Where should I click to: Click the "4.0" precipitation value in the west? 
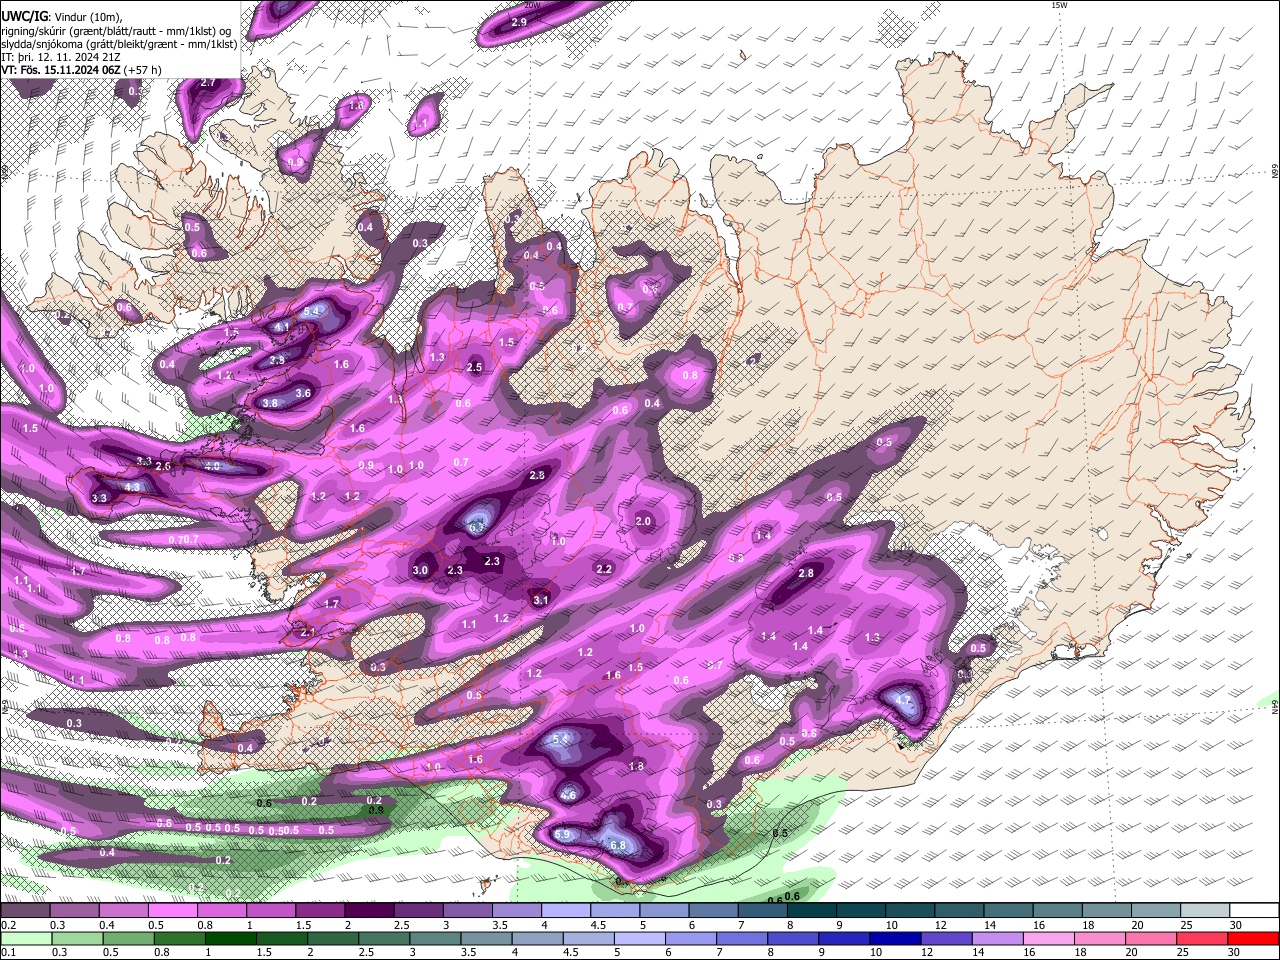(x=212, y=466)
